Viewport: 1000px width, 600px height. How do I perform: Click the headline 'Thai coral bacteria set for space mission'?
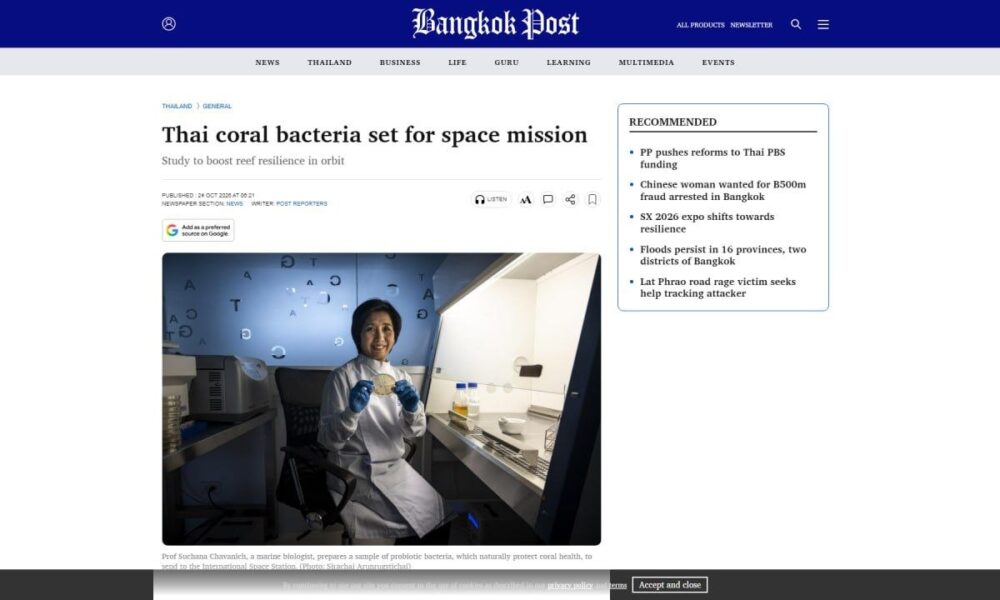pyautogui.click(x=374, y=135)
